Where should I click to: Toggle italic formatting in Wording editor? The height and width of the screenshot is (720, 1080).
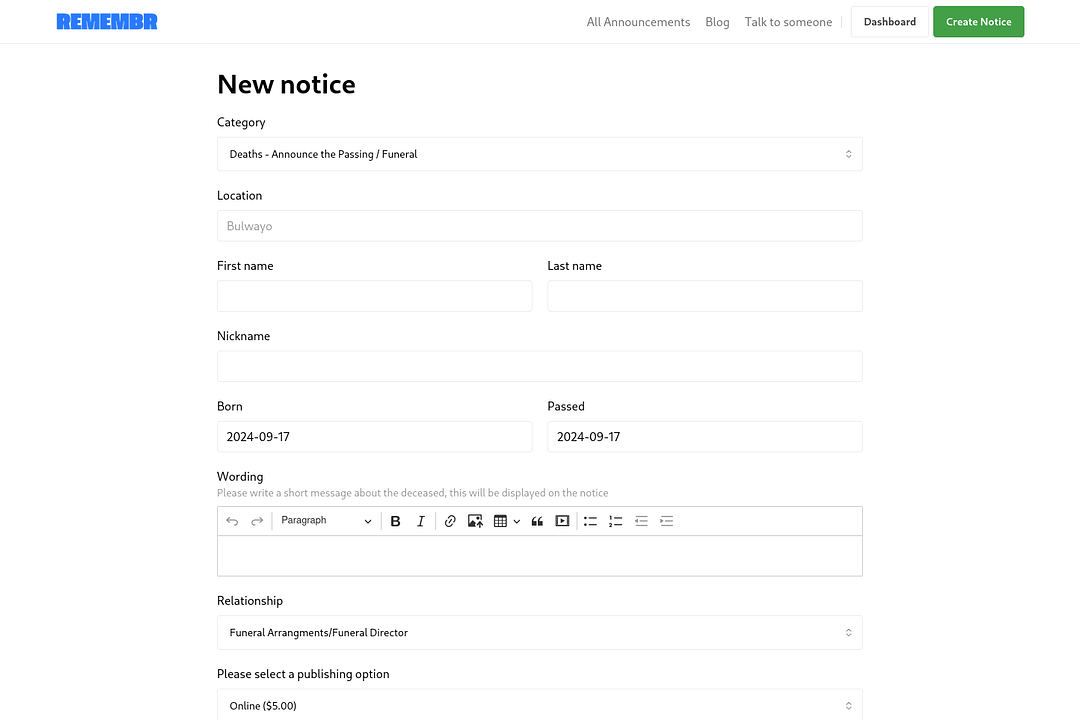click(x=421, y=521)
